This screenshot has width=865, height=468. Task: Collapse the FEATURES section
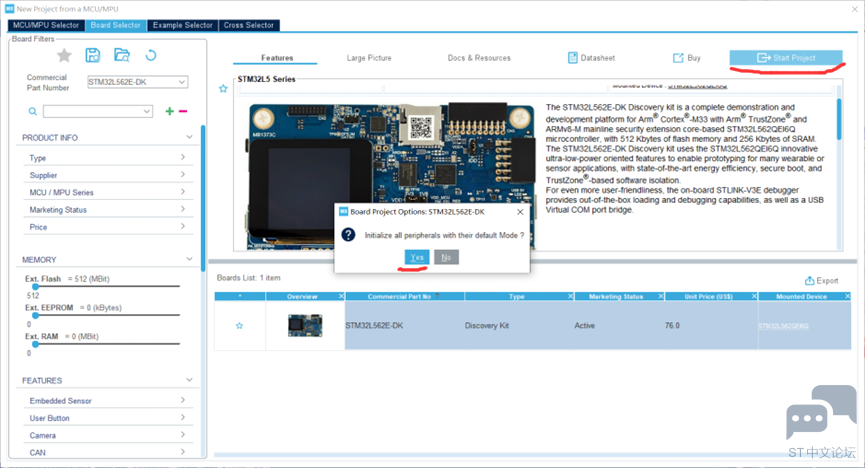[x=189, y=380]
